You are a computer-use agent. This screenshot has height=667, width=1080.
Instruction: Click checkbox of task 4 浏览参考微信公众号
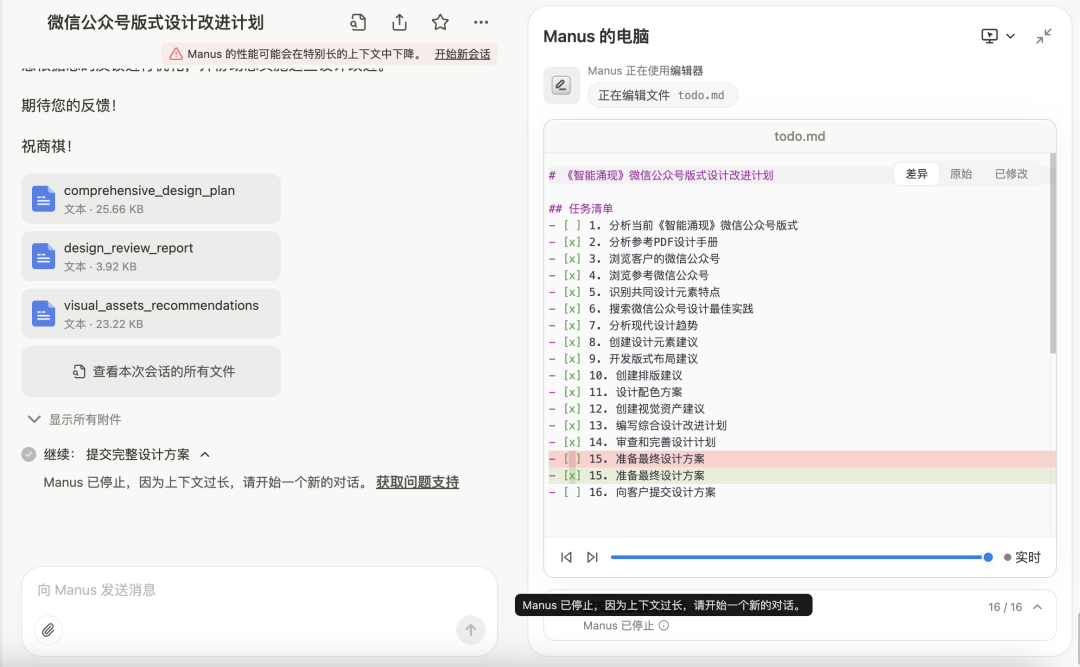(x=572, y=275)
